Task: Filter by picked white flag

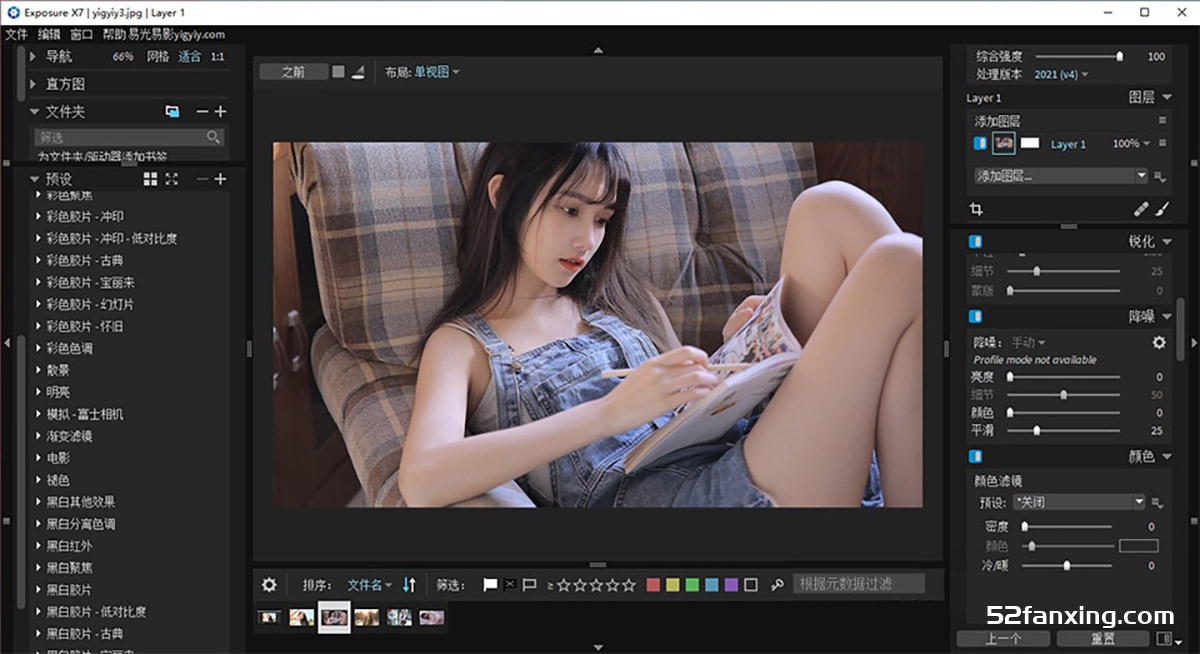Action: (x=490, y=585)
